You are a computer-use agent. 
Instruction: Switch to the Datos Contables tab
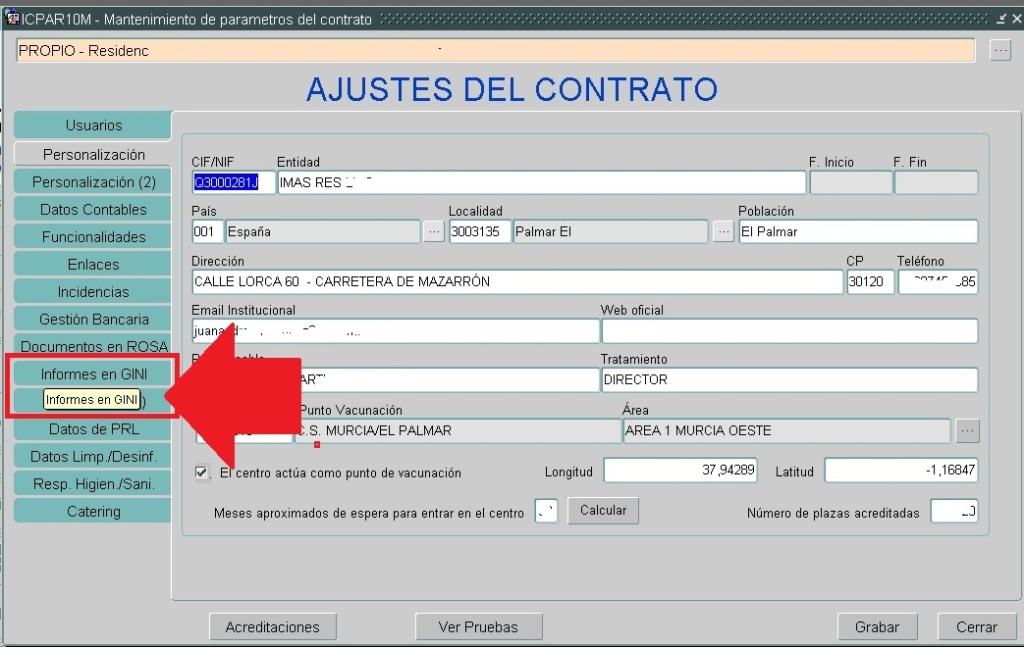pos(93,210)
